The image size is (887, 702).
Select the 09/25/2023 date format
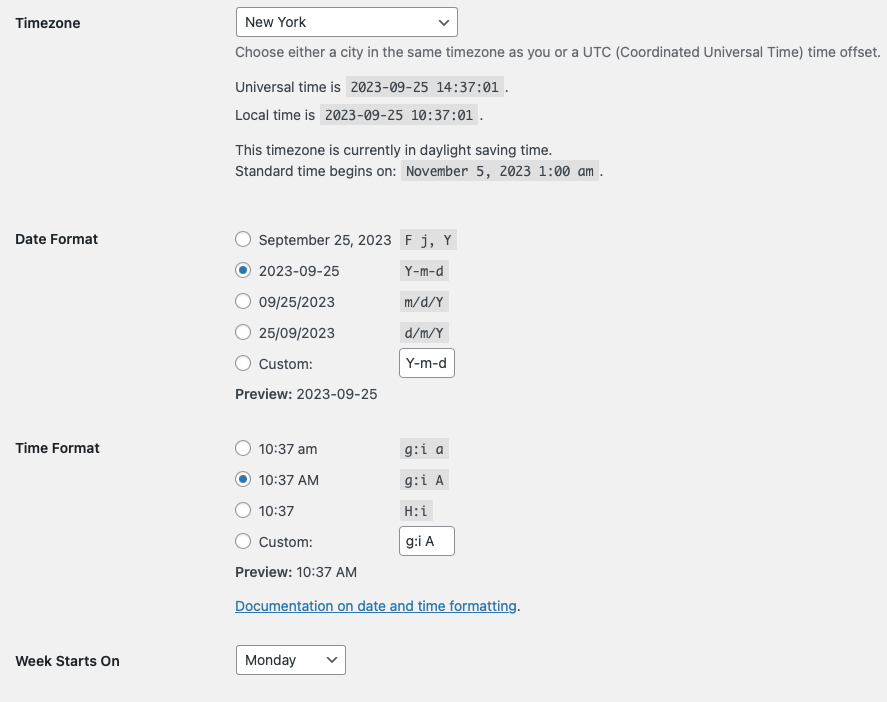(x=243, y=302)
